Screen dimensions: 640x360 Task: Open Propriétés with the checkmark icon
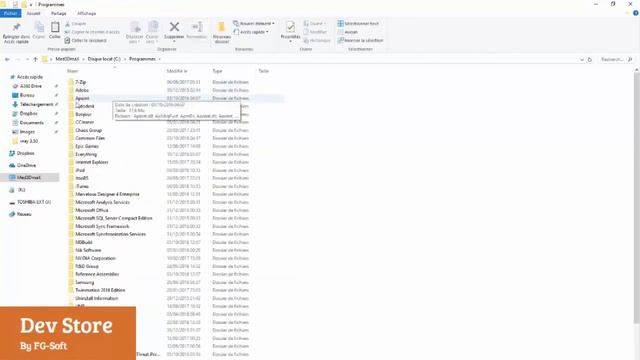(x=290, y=27)
